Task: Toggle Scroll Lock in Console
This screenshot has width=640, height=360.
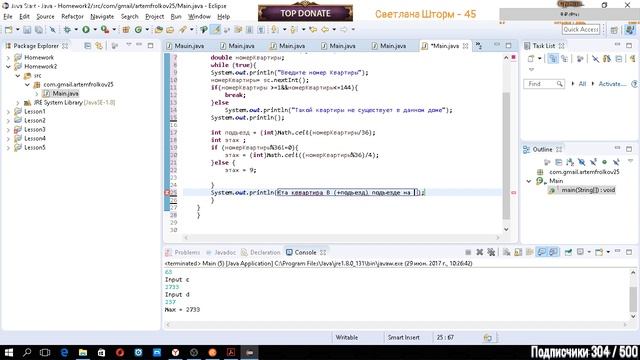Action: 518,252
